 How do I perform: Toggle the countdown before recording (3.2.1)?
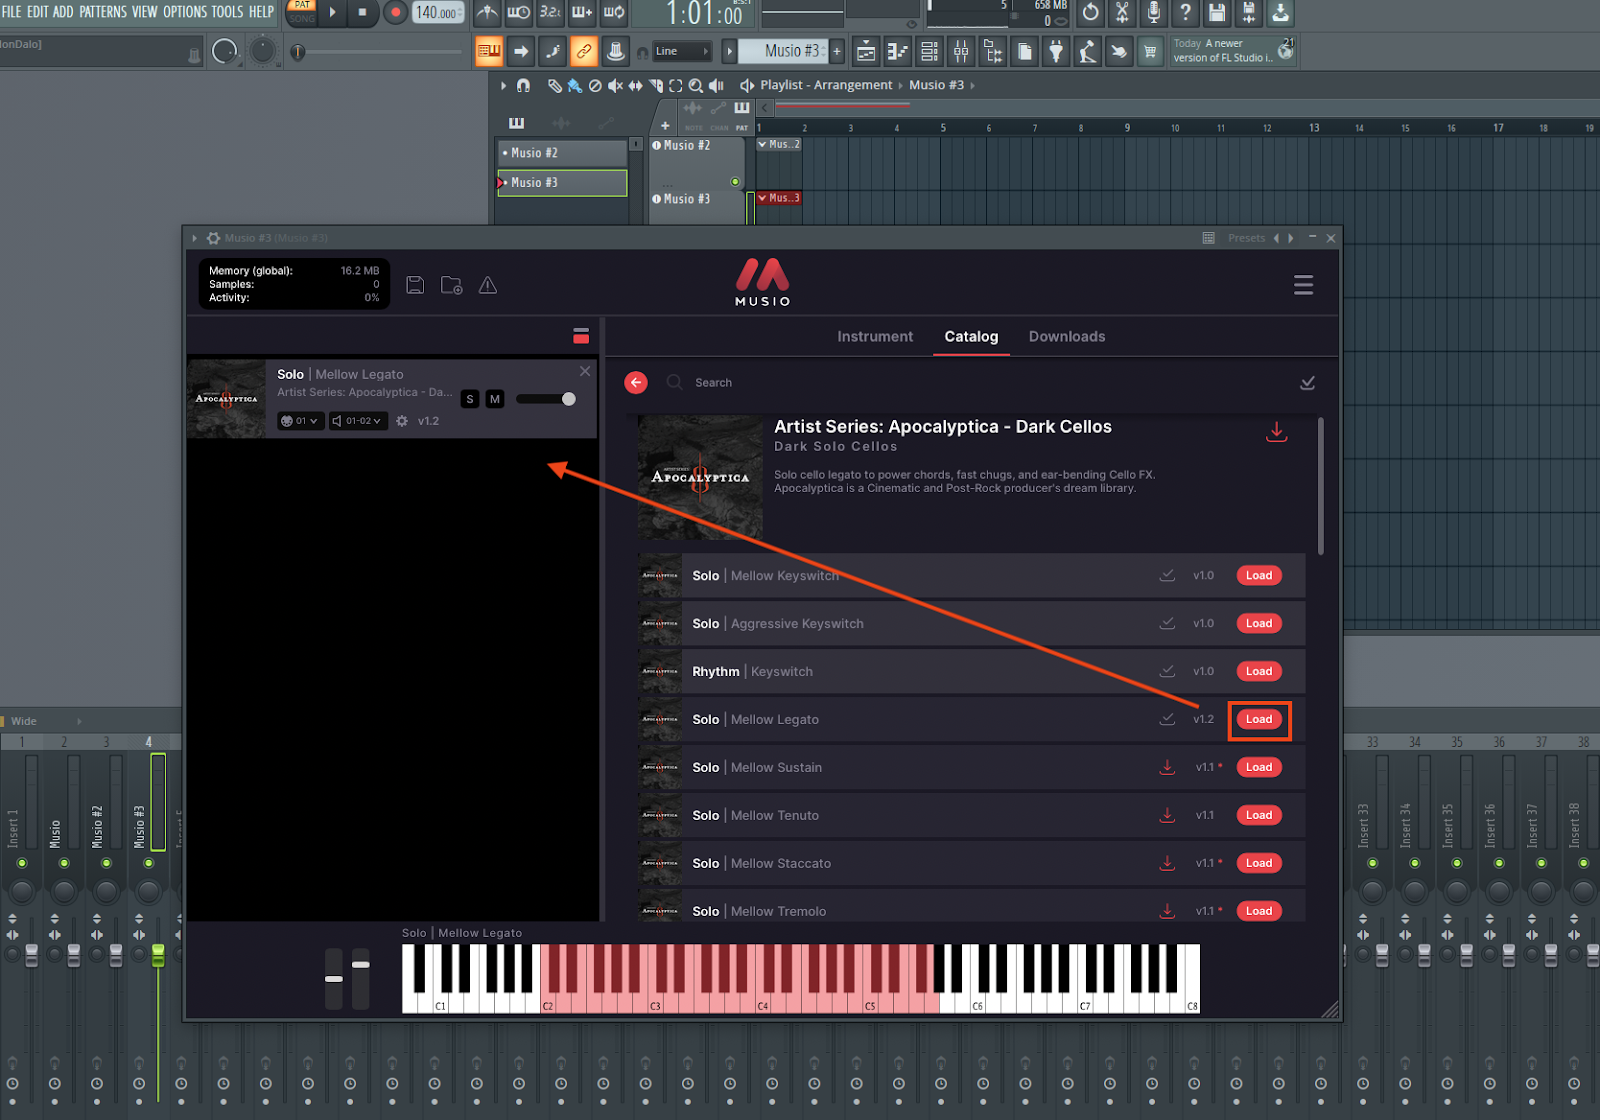(551, 13)
